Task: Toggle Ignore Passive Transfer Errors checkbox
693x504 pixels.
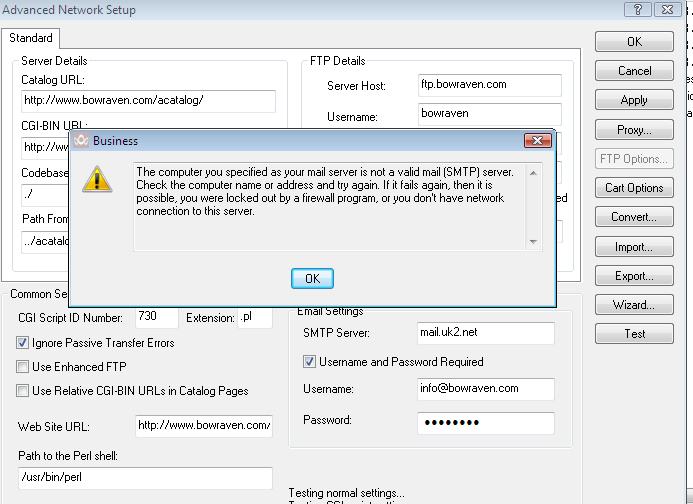Action: [23, 343]
